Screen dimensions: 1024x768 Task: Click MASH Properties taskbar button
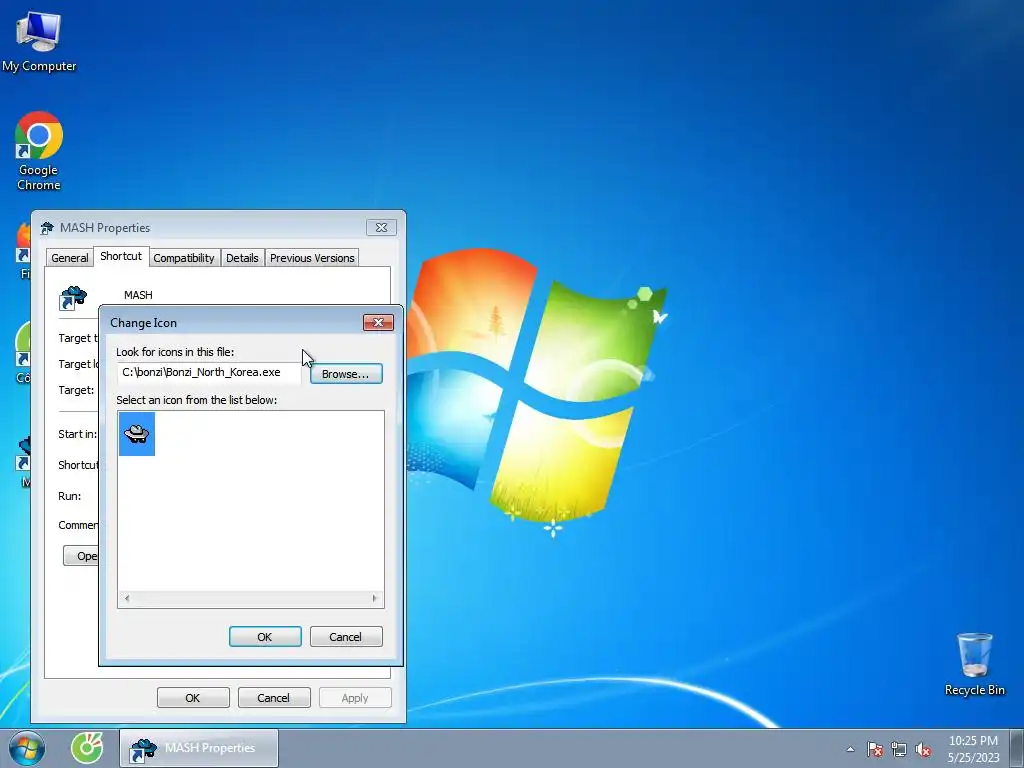[x=199, y=748]
